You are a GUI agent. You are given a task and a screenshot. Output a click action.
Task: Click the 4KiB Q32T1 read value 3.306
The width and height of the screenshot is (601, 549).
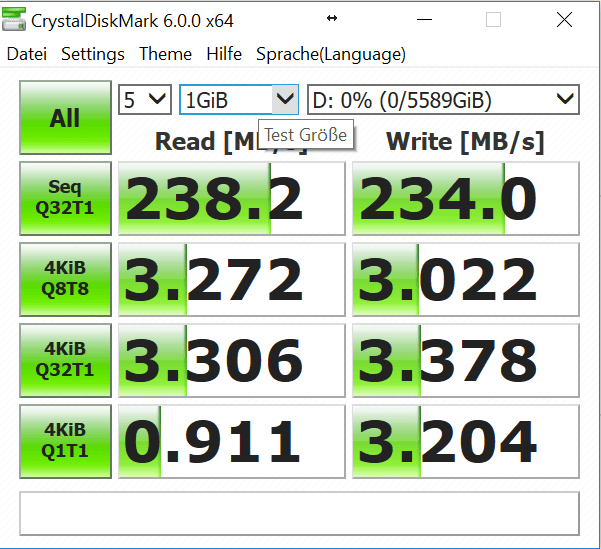pos(232,360)
